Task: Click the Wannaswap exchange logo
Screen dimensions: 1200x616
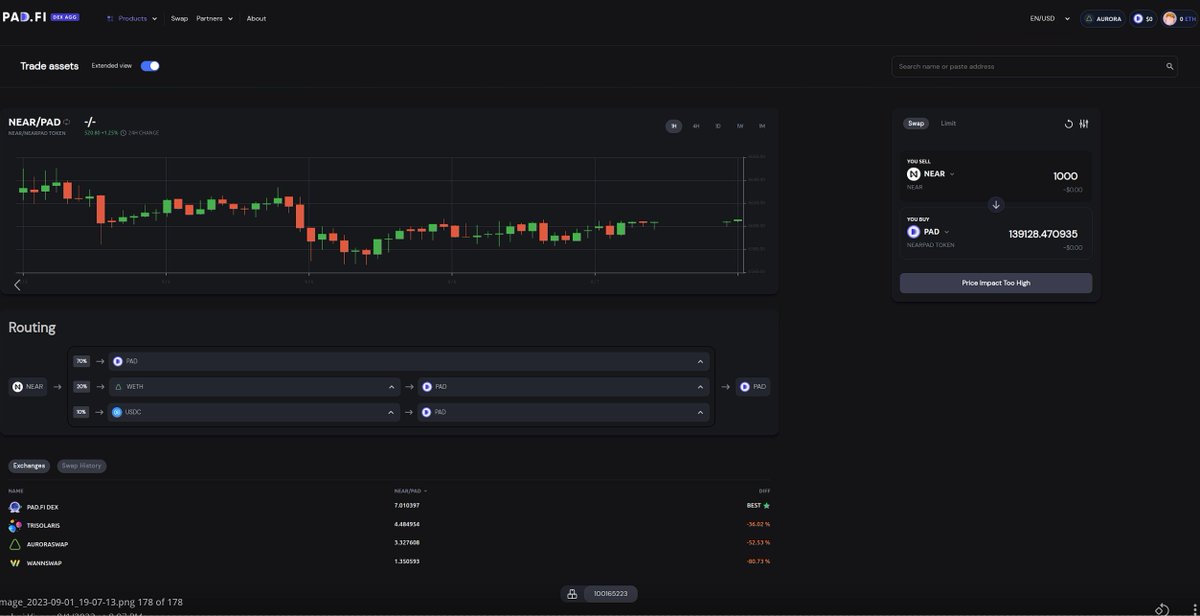Action: tap(15, 562)
